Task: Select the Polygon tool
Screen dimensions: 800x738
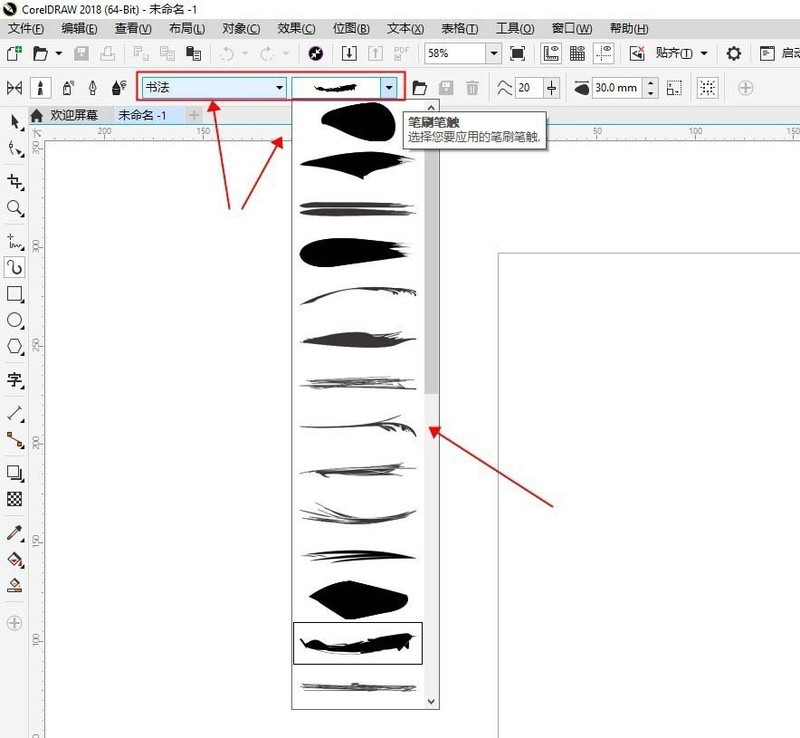Action: click(x=15, y=347)
